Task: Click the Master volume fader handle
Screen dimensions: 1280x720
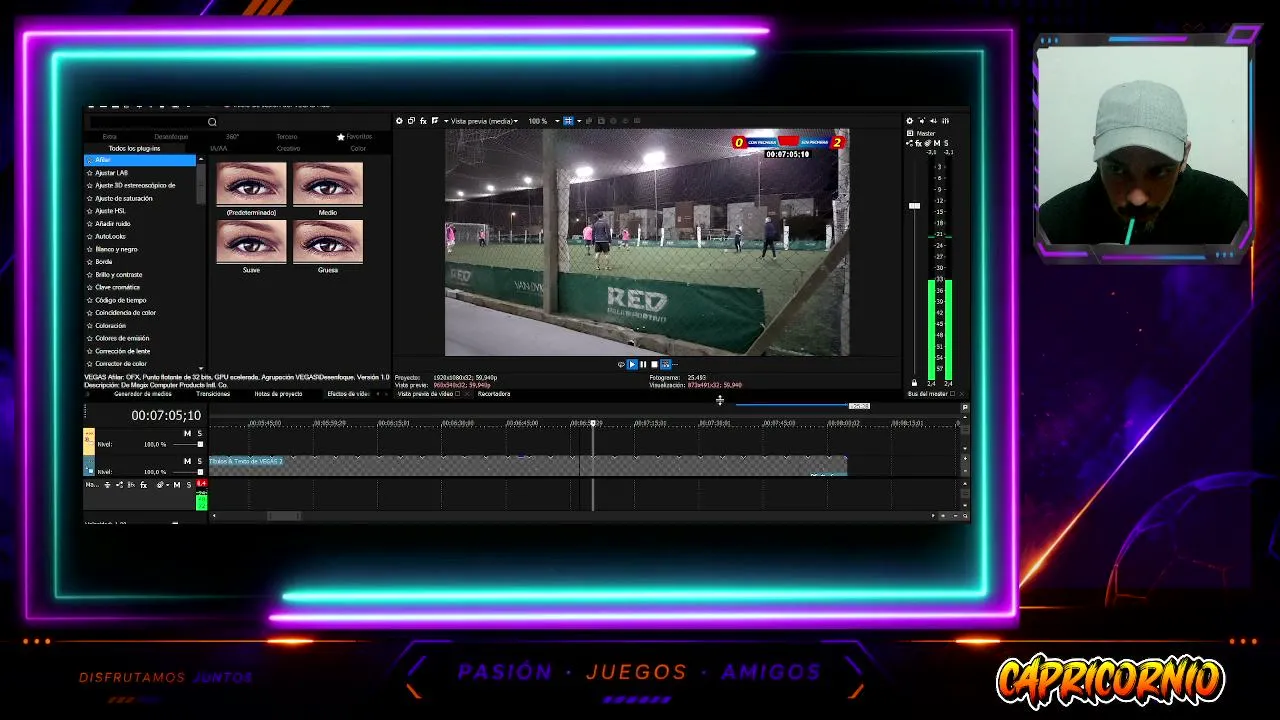Action: click(914, 206)
